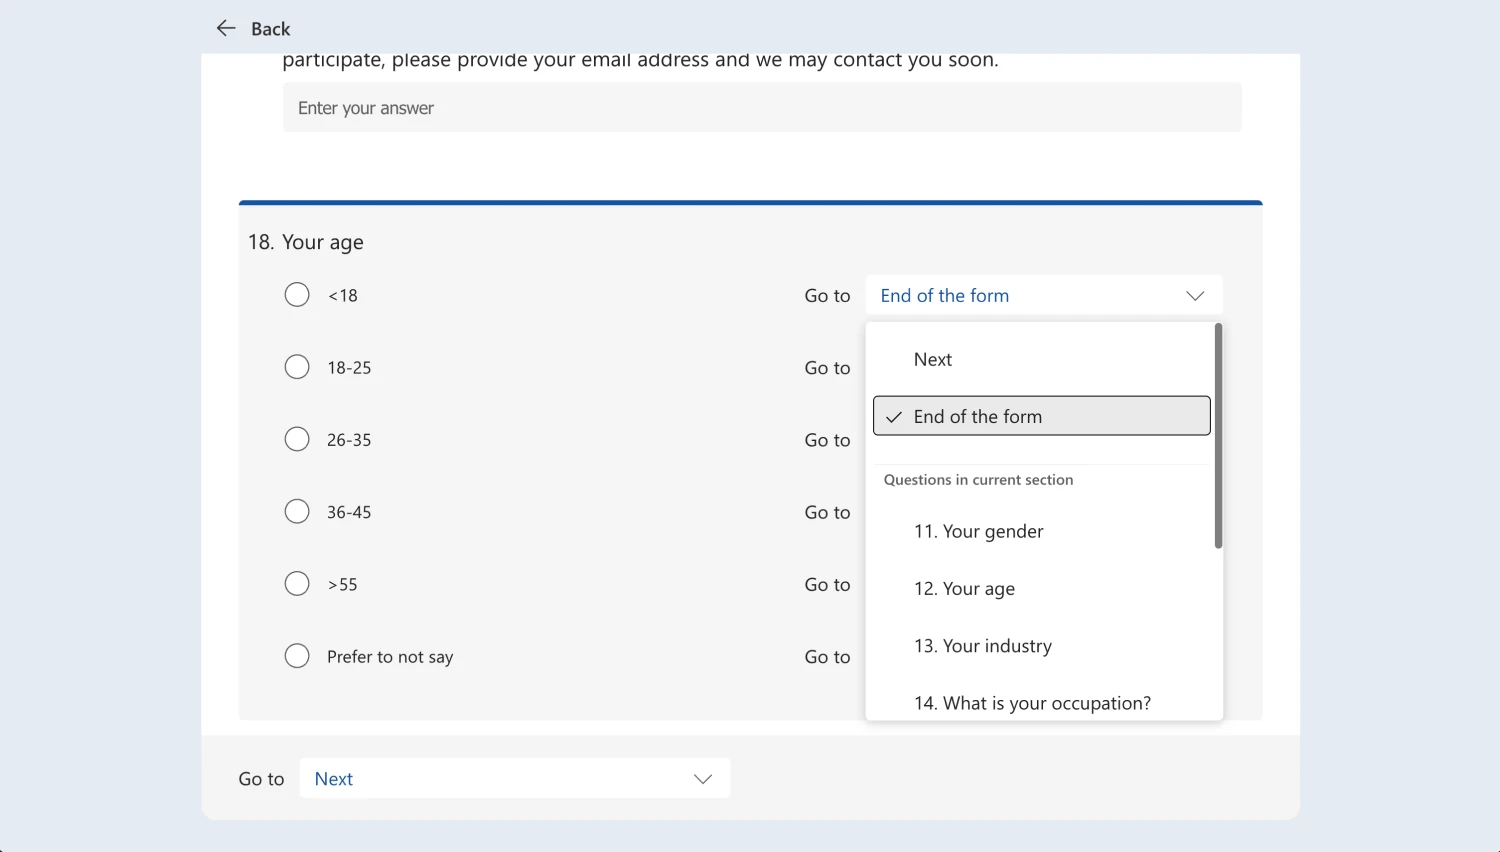This screenshot has width=1500, height=852.
Task: Click the checkmark beside End of the form
Action: [x=894, y=417]
